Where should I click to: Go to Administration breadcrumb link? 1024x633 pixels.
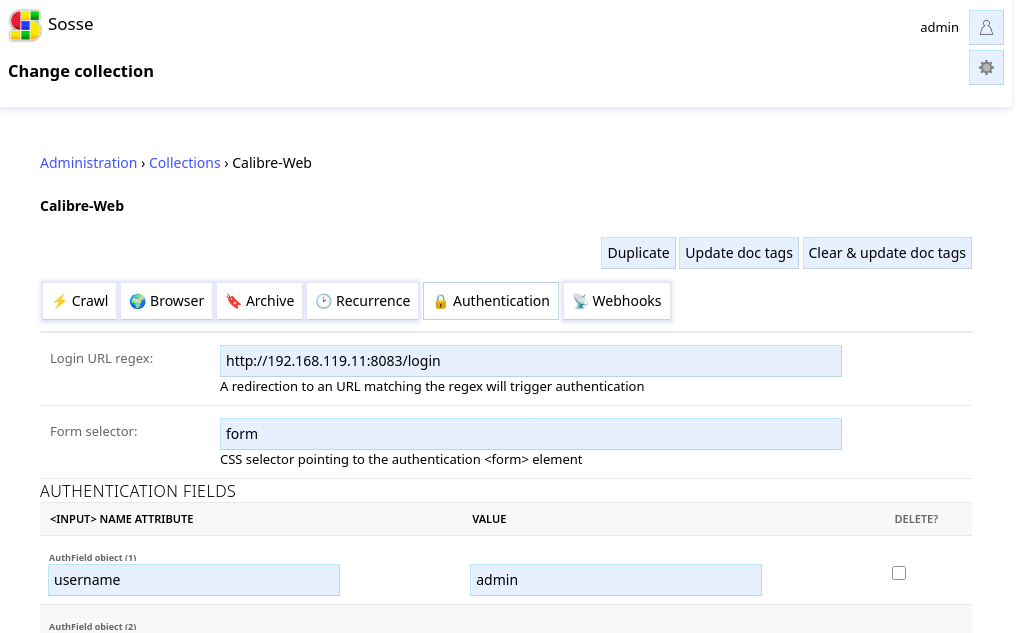tap(88, 163)
